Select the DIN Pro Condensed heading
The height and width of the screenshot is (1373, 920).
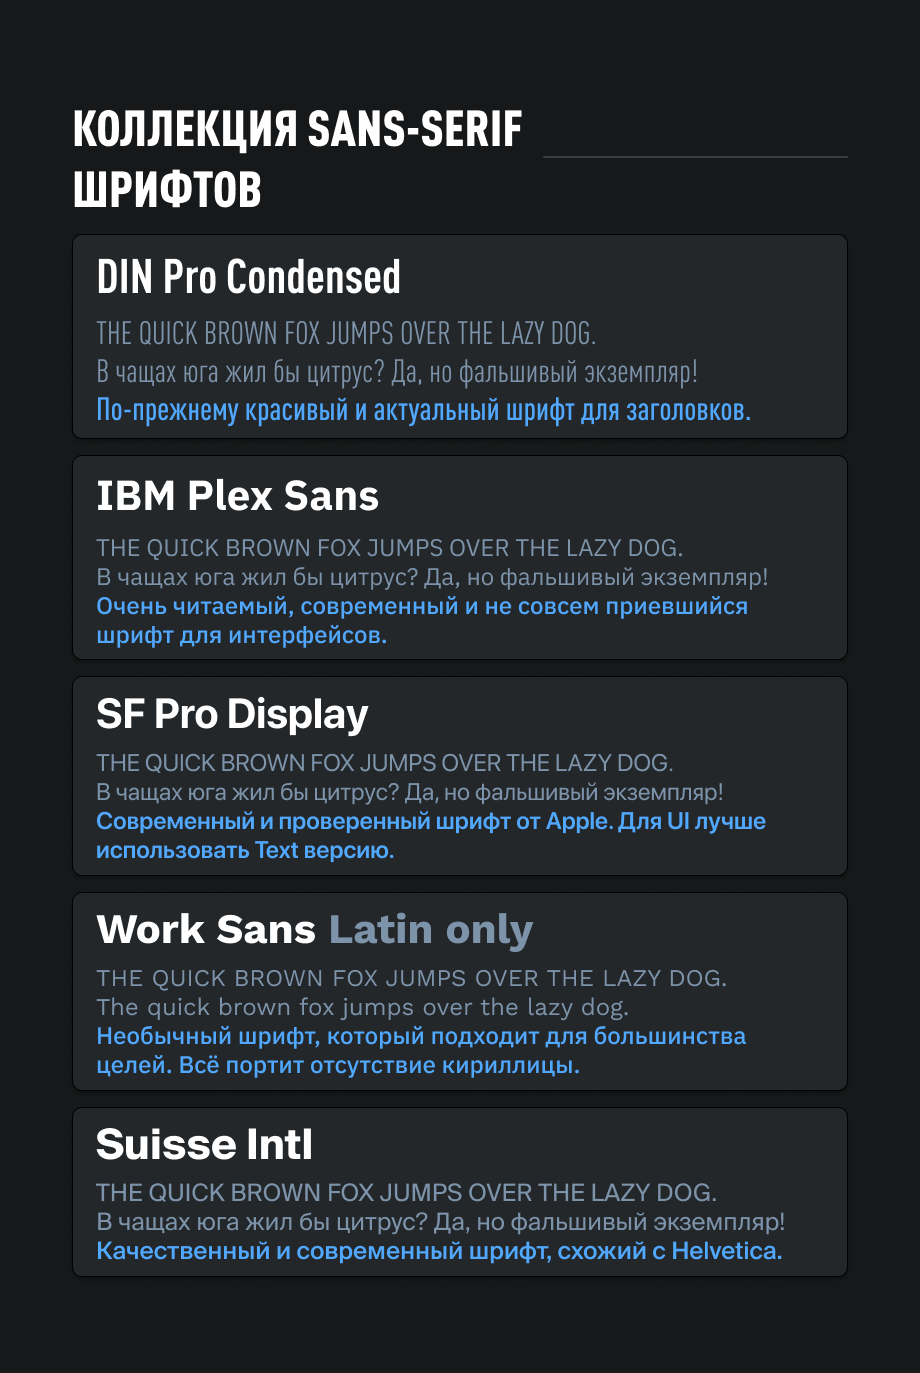[248, 277]
